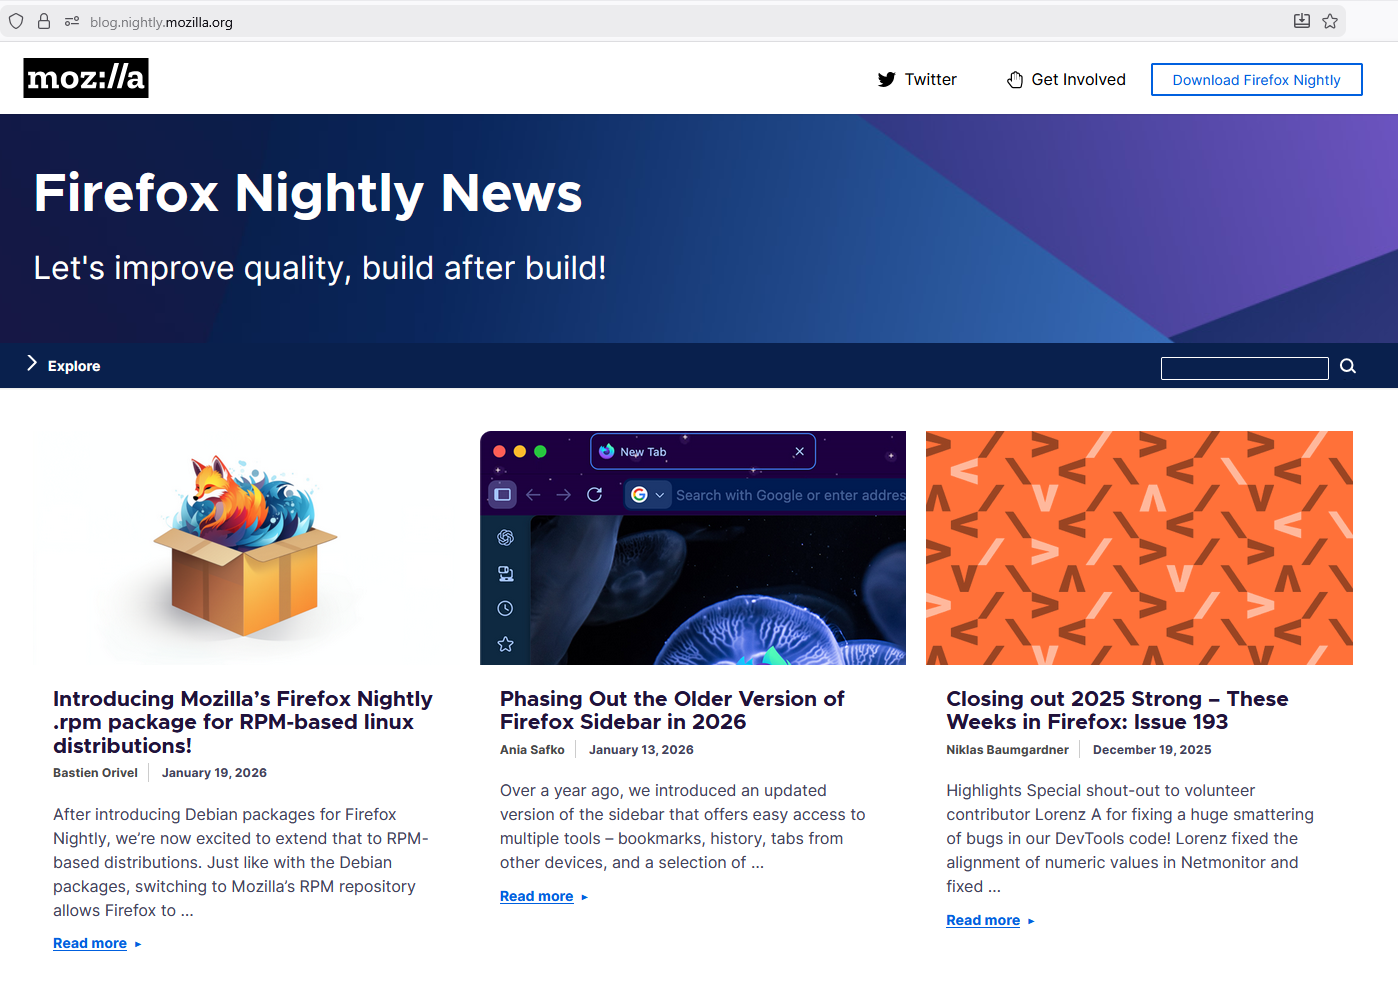The height and width of the screenshot is (983, 1398).
Task: Click the date December 19, 2025
Action: click(x=1152, y=750)
